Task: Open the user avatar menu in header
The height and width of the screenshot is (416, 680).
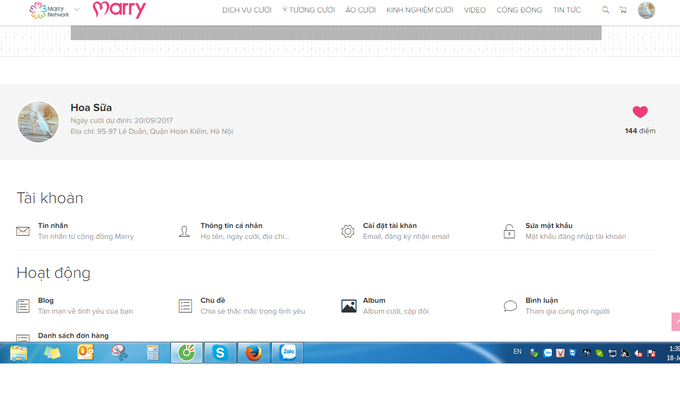Action: click(x=647, y=10)
